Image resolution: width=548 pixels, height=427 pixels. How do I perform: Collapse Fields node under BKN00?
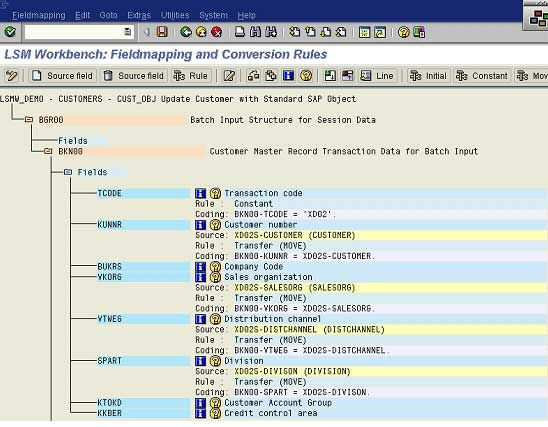(68, 172)
